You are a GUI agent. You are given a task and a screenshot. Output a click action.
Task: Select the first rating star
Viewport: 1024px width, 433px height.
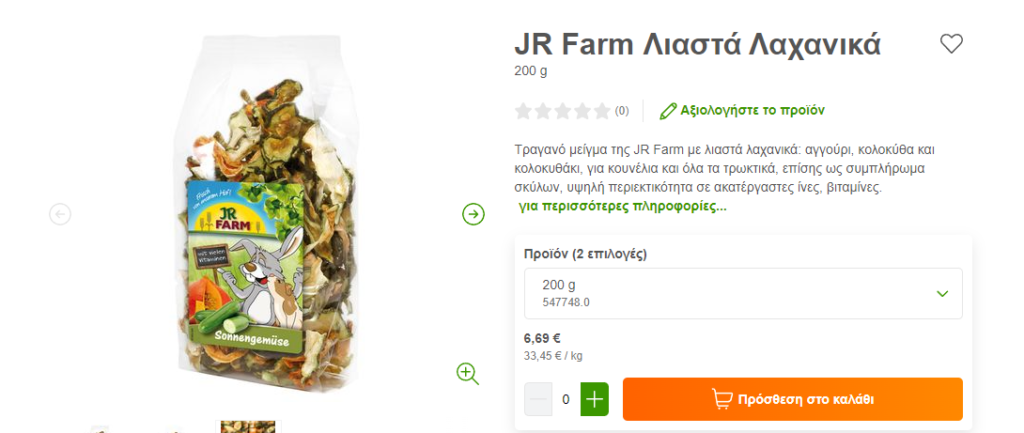pyautogui.click(x=523, y=111)
